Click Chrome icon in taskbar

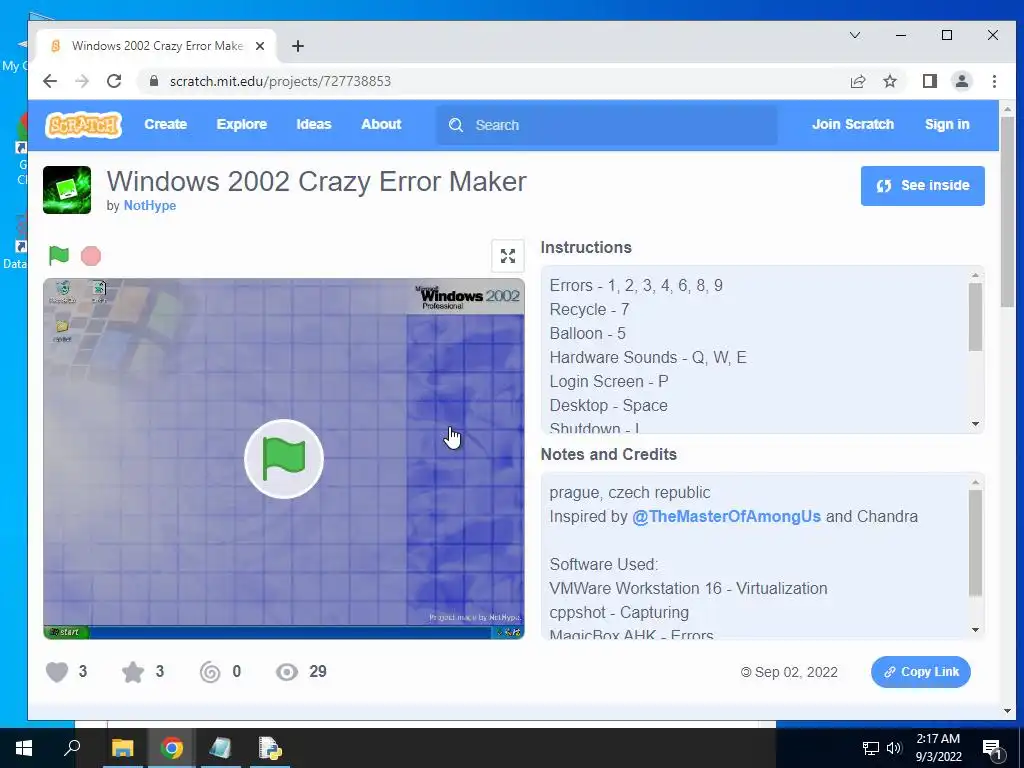coord(172,748)
